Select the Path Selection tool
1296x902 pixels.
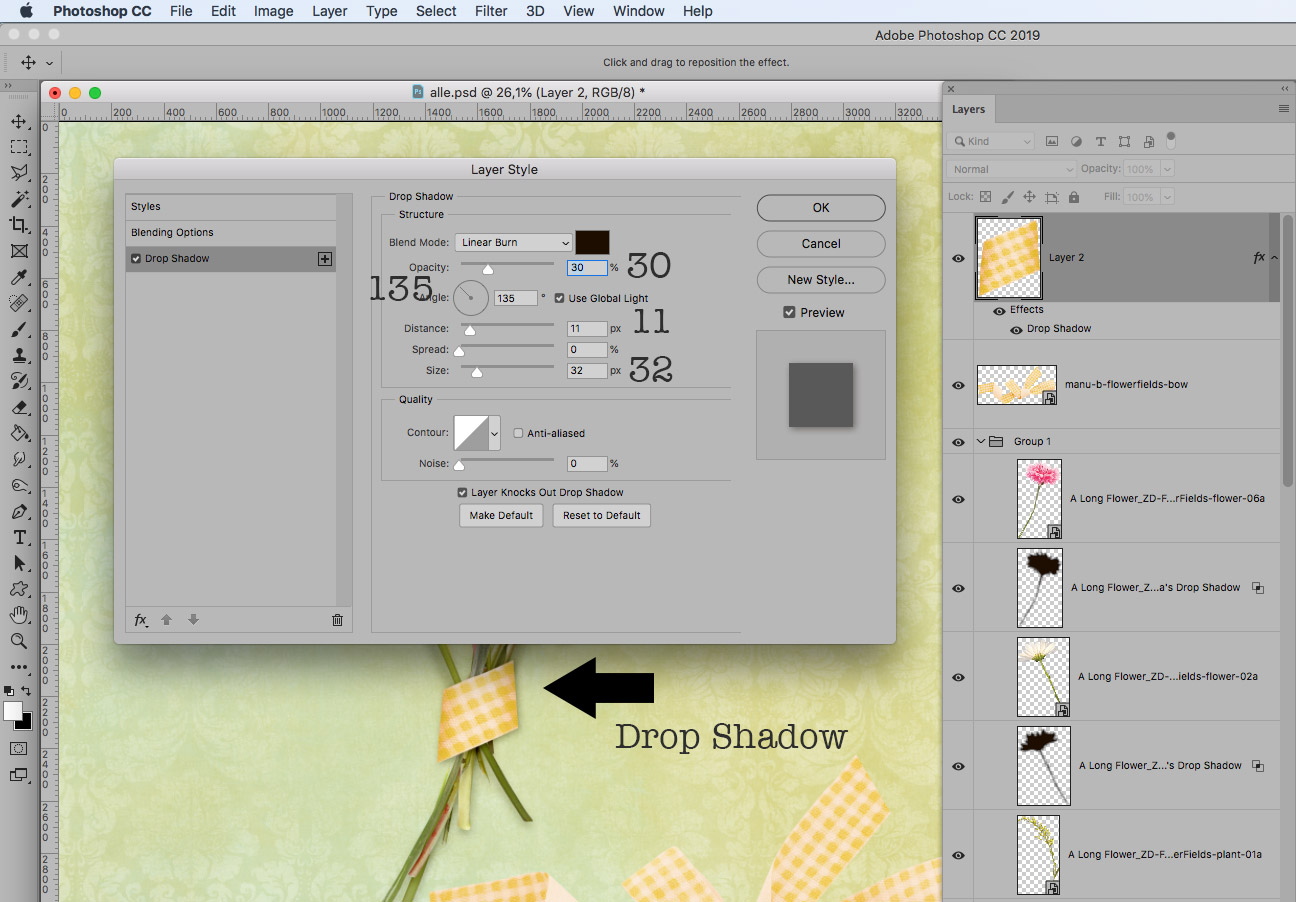point(19,564)
